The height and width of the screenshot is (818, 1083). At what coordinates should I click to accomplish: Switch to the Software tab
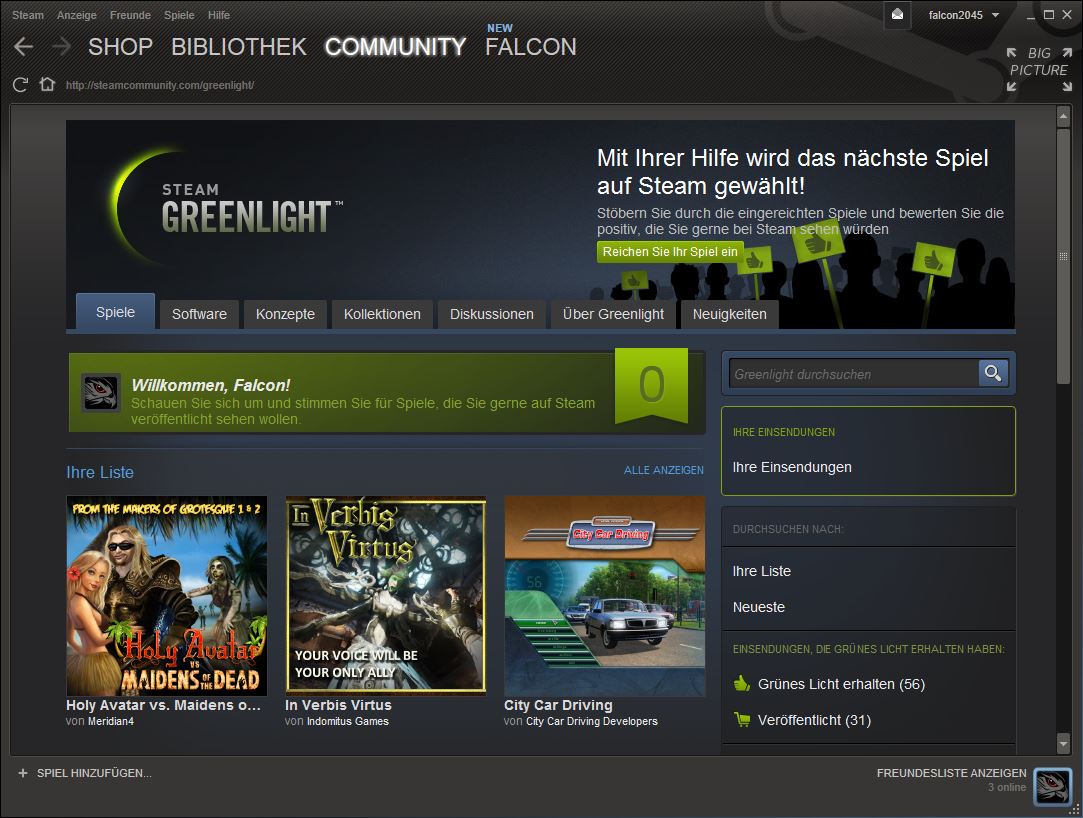[199, 314]
